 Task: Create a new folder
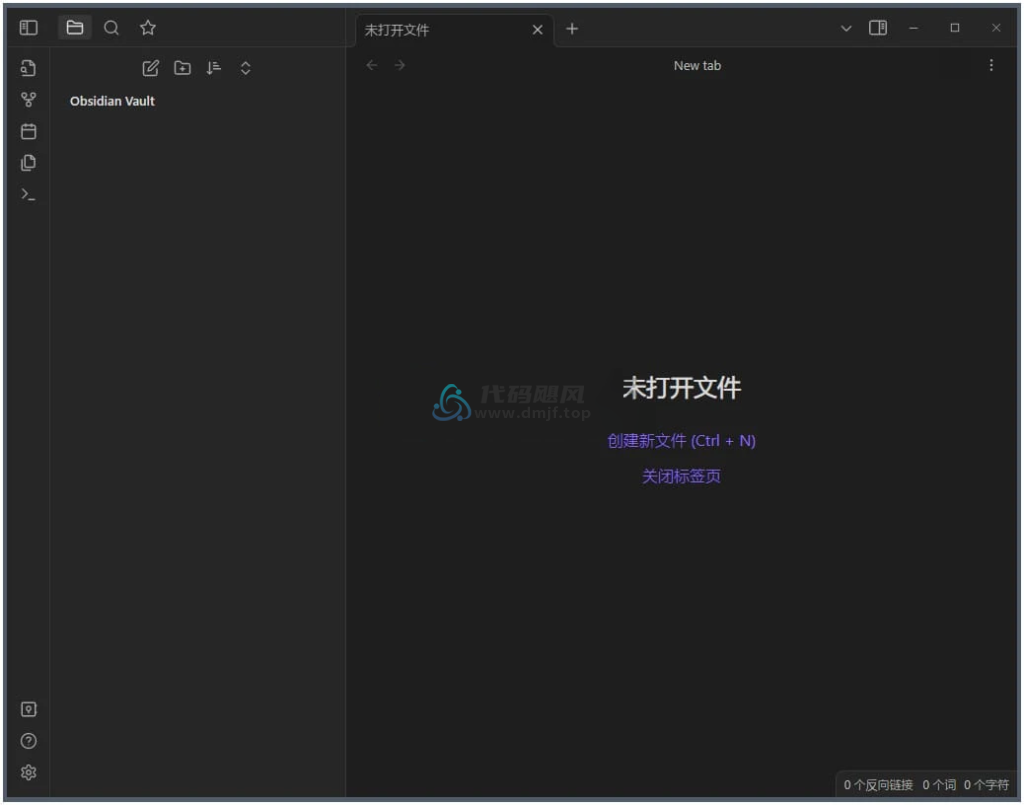coord(182,68)
